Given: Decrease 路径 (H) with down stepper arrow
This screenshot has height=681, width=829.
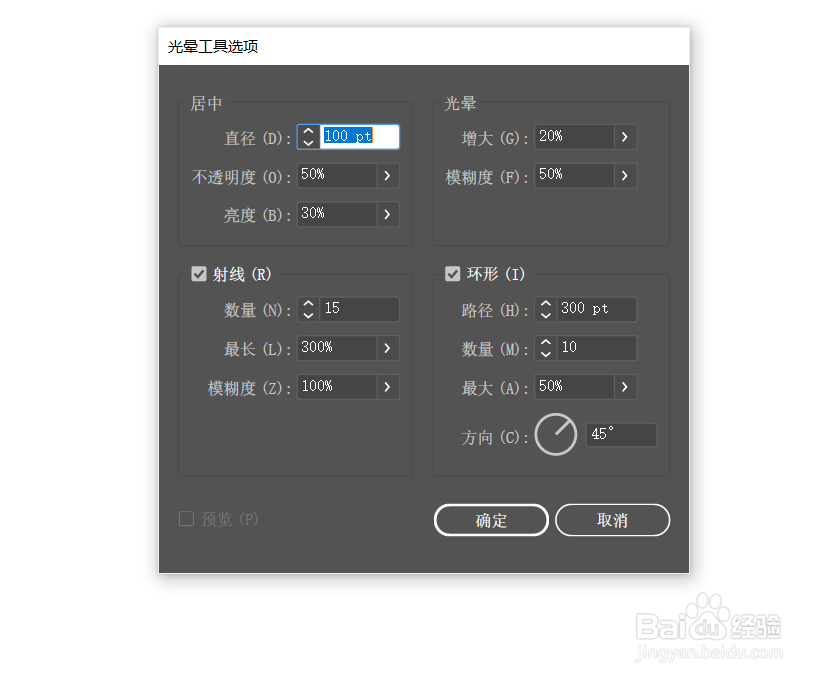Looking at the screenshot, I should 546,315.
